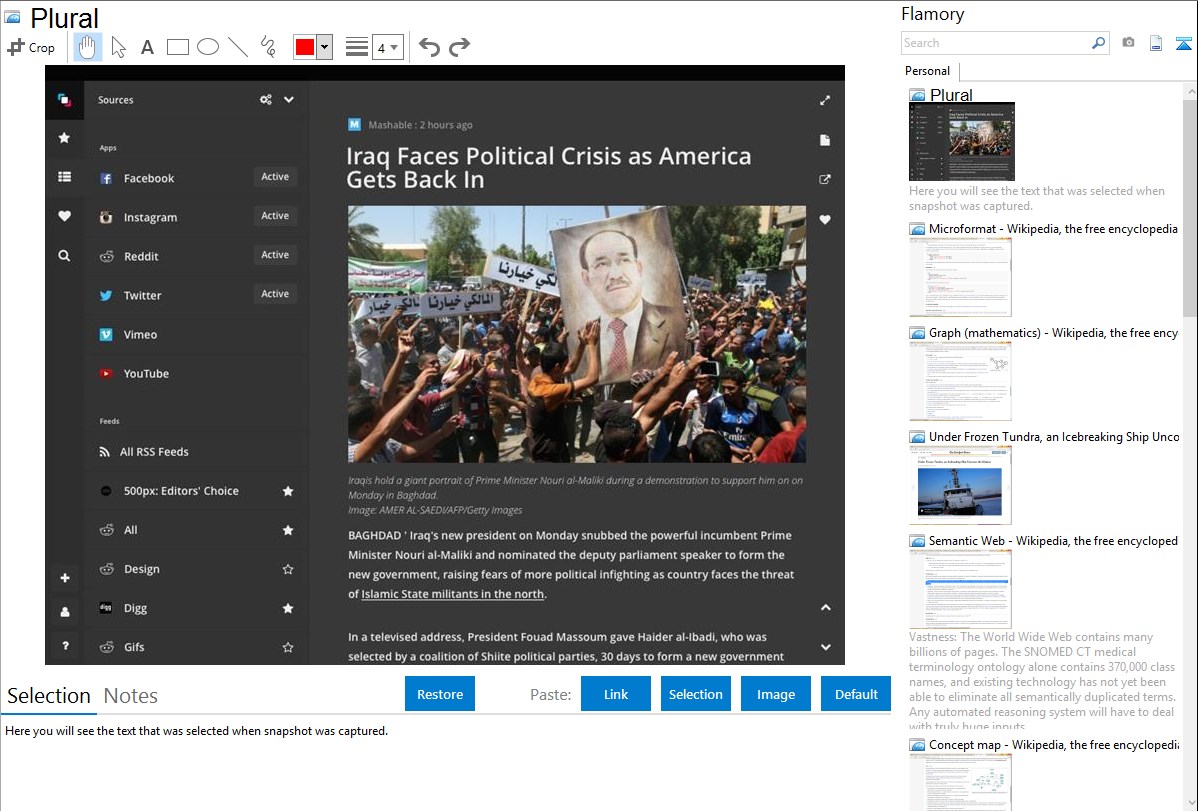Toggle favorite star for Design feed
The width and height of the screenshot is (1198, 811).
tap(288, 569)
